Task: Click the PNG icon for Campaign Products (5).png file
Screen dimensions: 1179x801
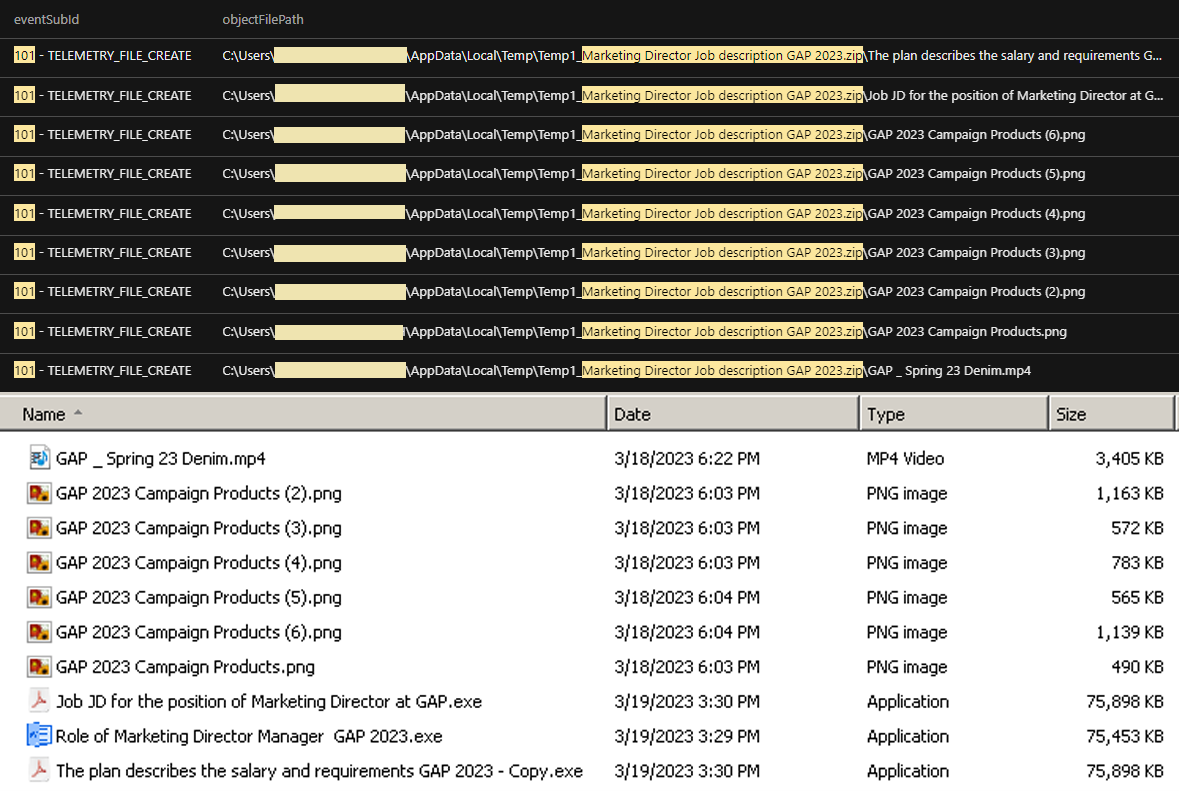Action: (39, 596)
